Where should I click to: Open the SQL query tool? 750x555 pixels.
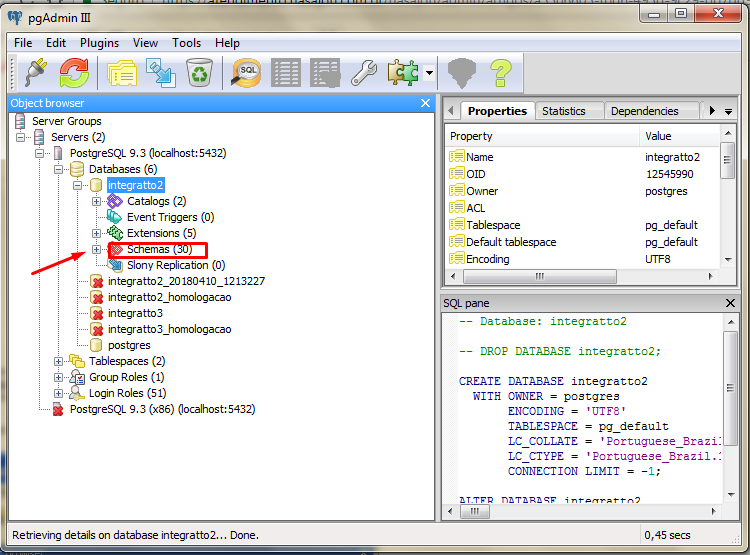click(x=246, y=72)
